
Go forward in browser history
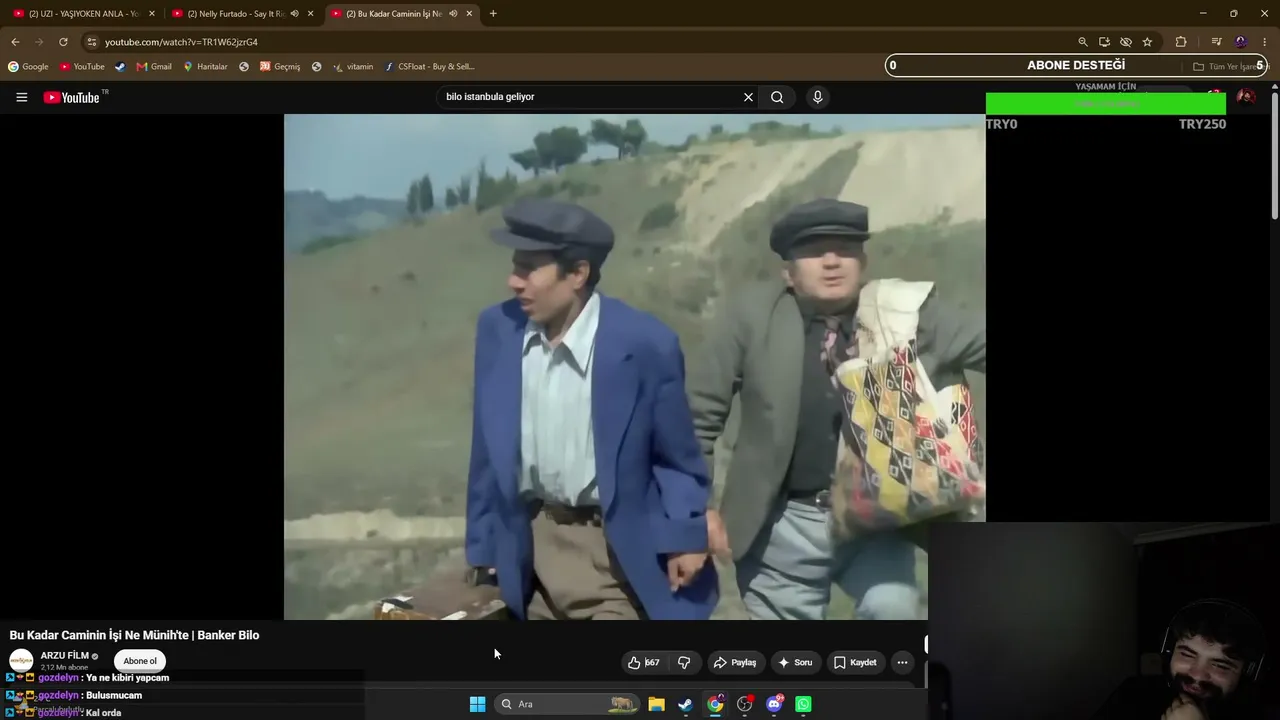point(39,42)
